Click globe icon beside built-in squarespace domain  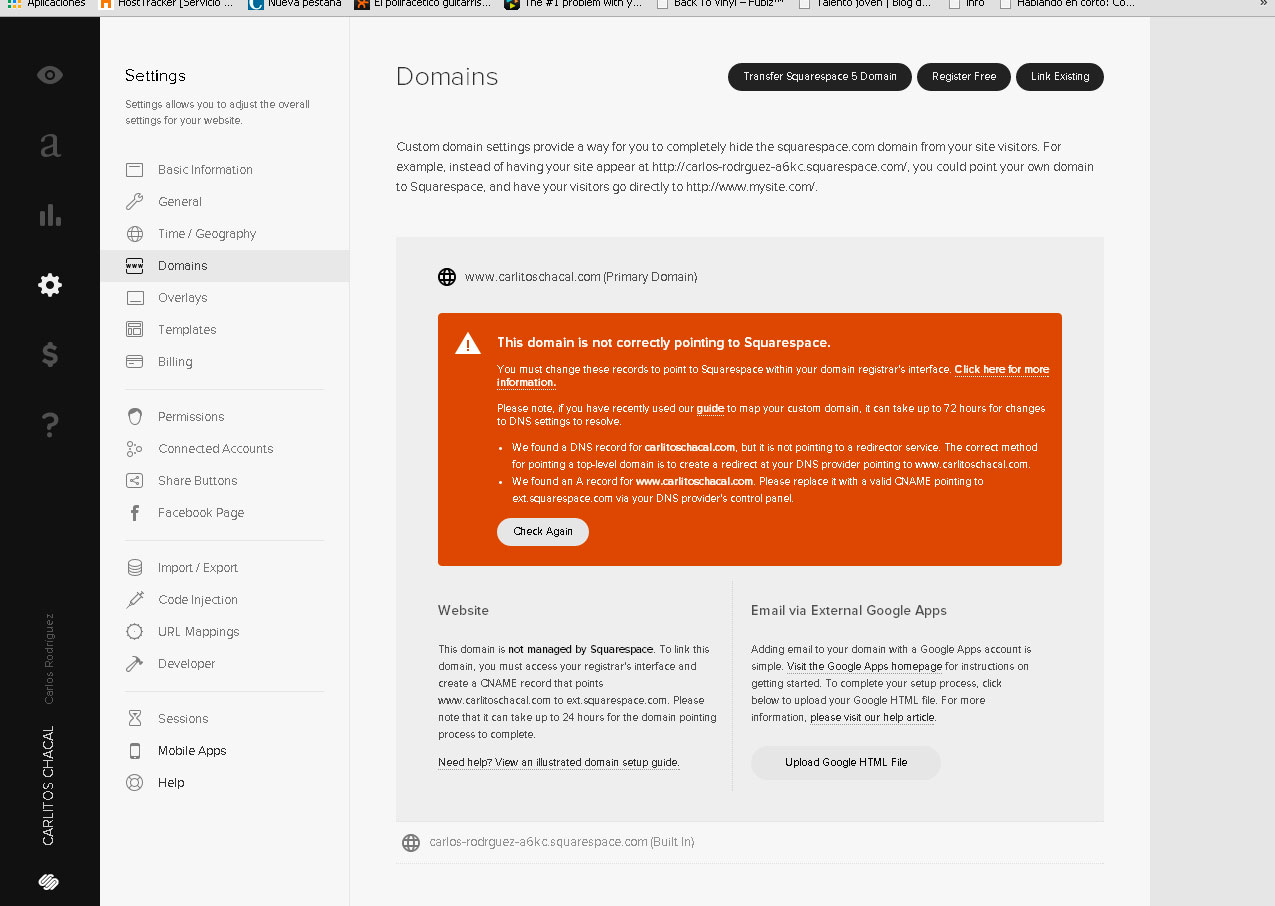click(410, 843)
